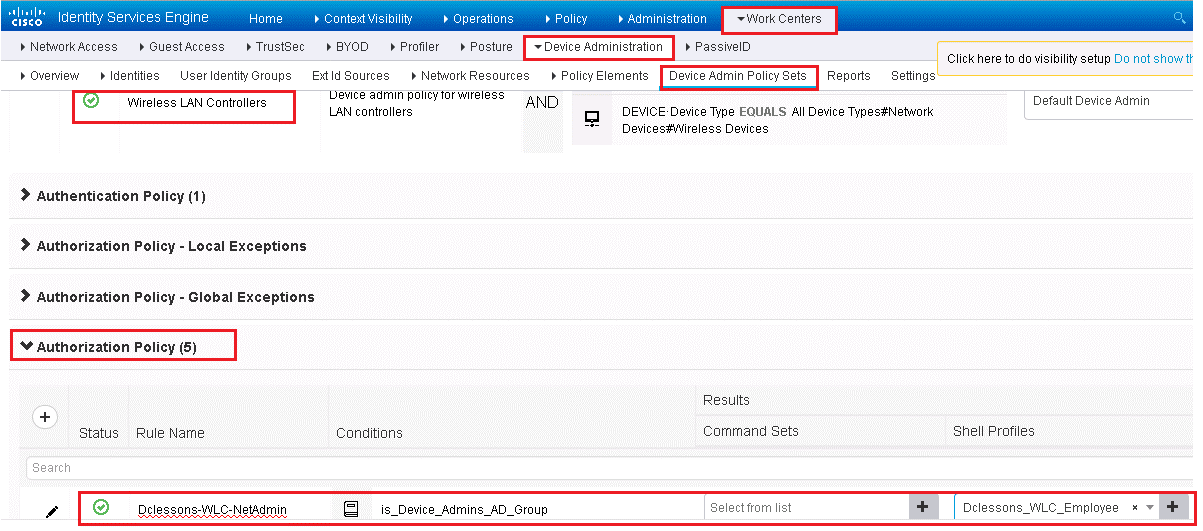The width and height of the screenshot is (1203, 531).
Task: Open PassiveID submenu
Action: tap(718, 47)
